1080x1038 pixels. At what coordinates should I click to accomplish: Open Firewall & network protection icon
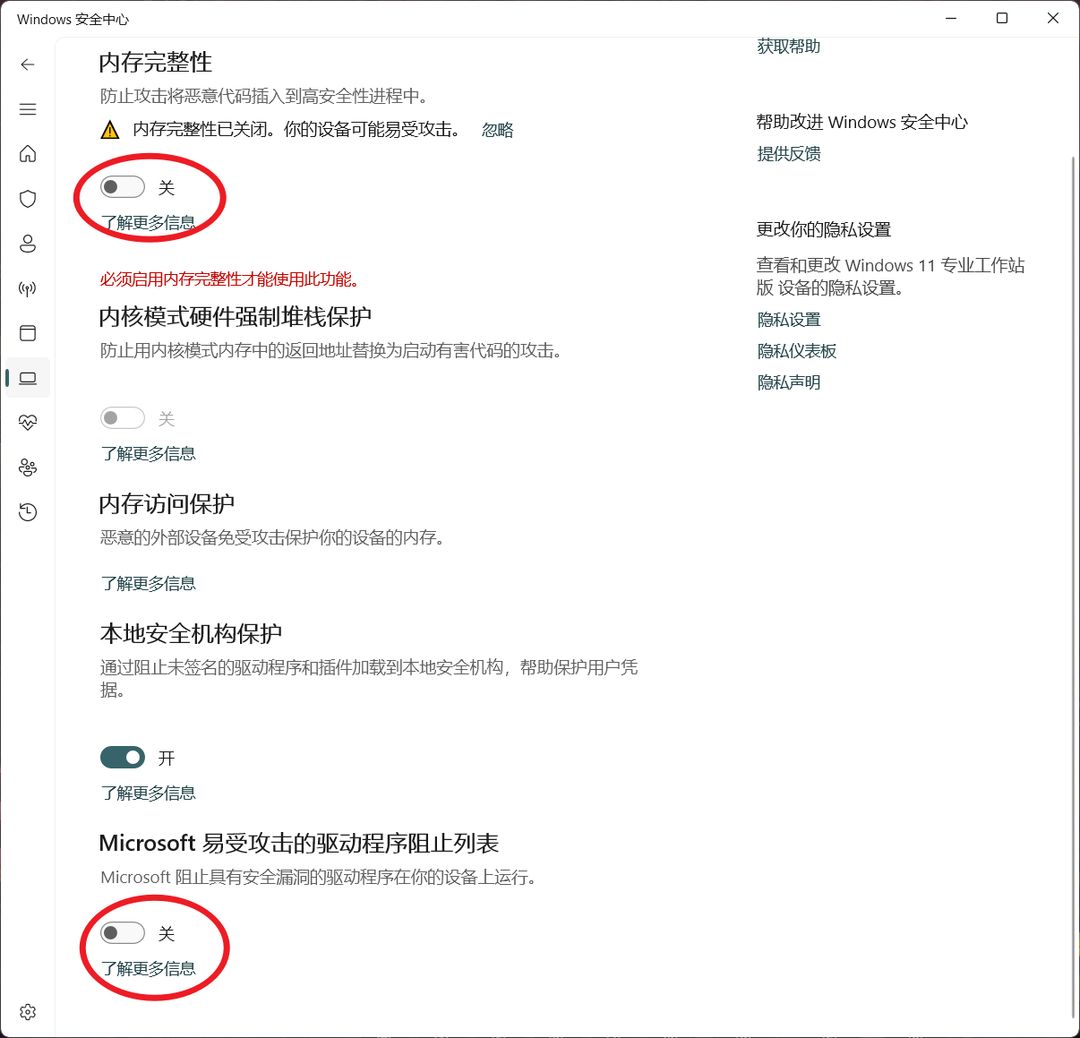[x=28, y=289]
